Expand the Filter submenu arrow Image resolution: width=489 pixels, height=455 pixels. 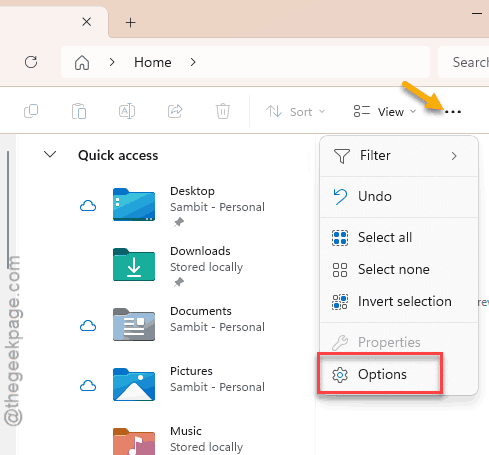454,156
